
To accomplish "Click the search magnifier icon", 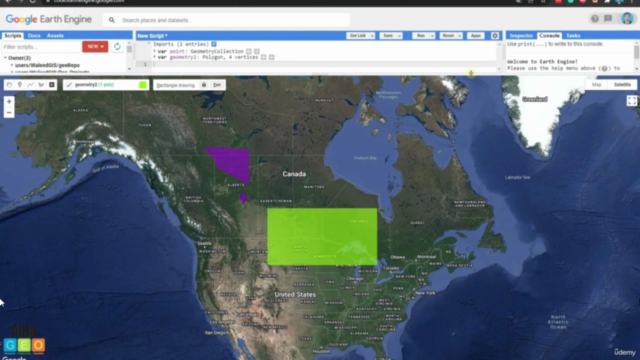I will tap(111, 20).
